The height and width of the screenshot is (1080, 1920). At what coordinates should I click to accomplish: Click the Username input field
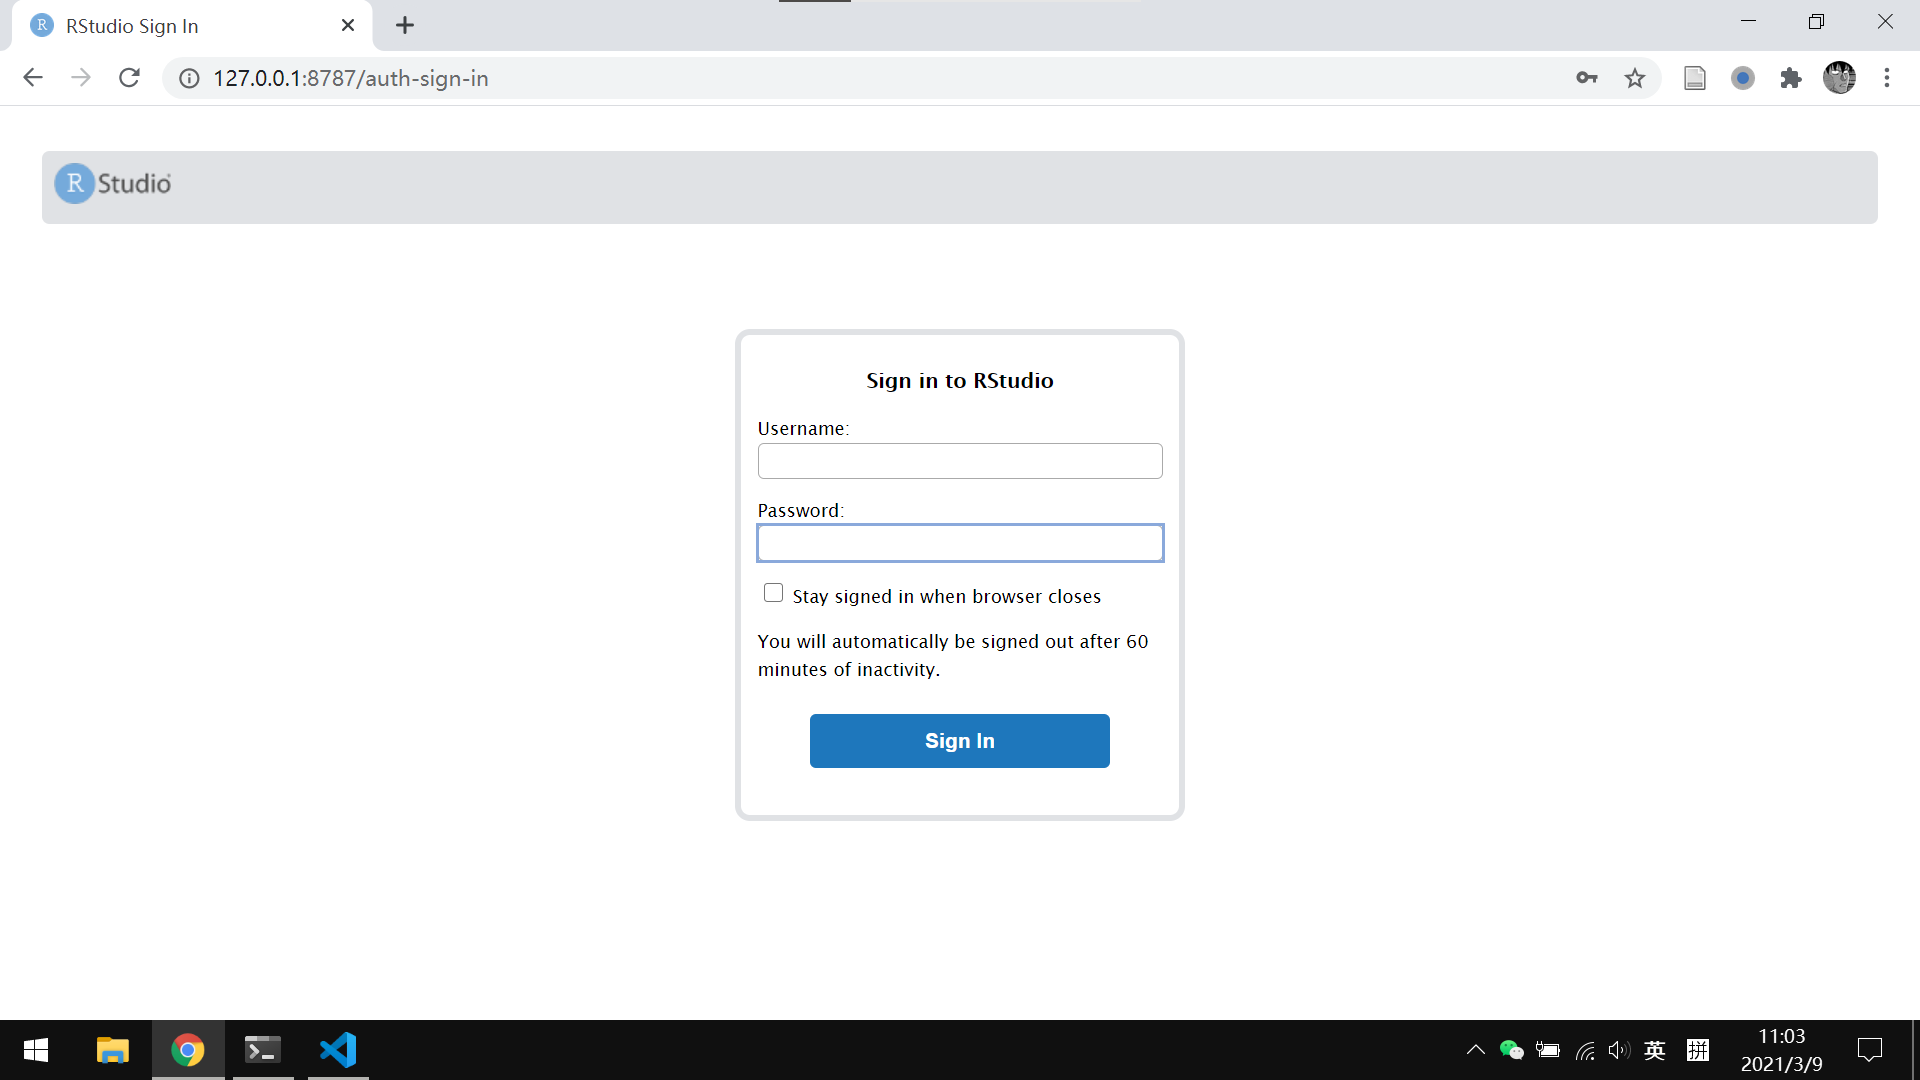pyautogui.click(x=960, y=461)
